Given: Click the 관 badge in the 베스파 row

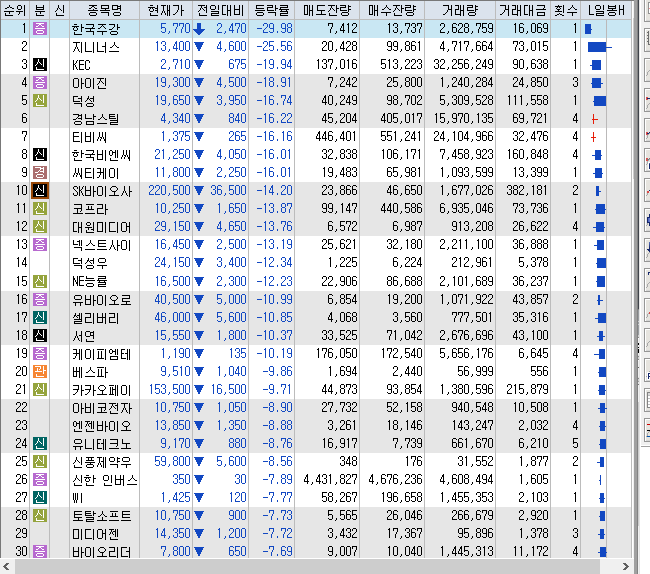Looking at the screenshot, I should (40, 371).
